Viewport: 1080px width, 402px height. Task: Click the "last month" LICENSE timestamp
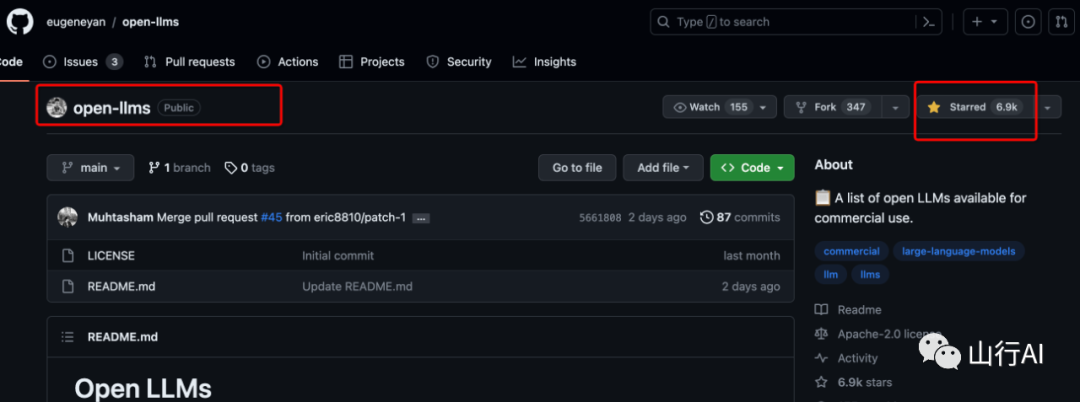751,256
